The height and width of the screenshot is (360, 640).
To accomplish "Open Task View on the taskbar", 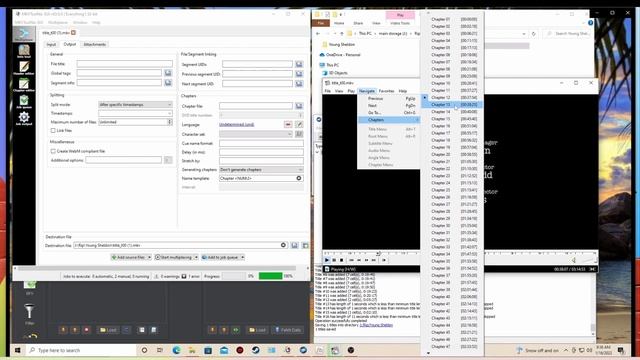I will (x=160, y=350).
